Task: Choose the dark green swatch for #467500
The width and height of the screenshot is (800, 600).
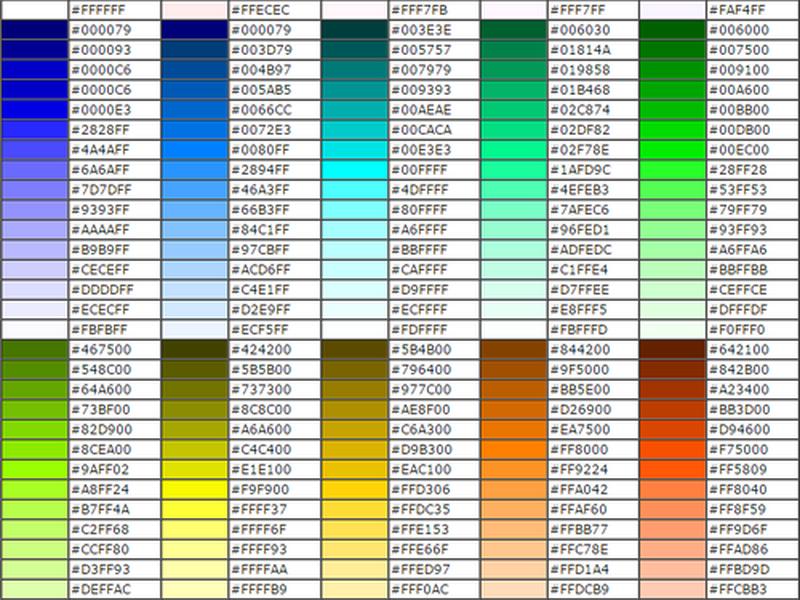Action: click(35, 349)
